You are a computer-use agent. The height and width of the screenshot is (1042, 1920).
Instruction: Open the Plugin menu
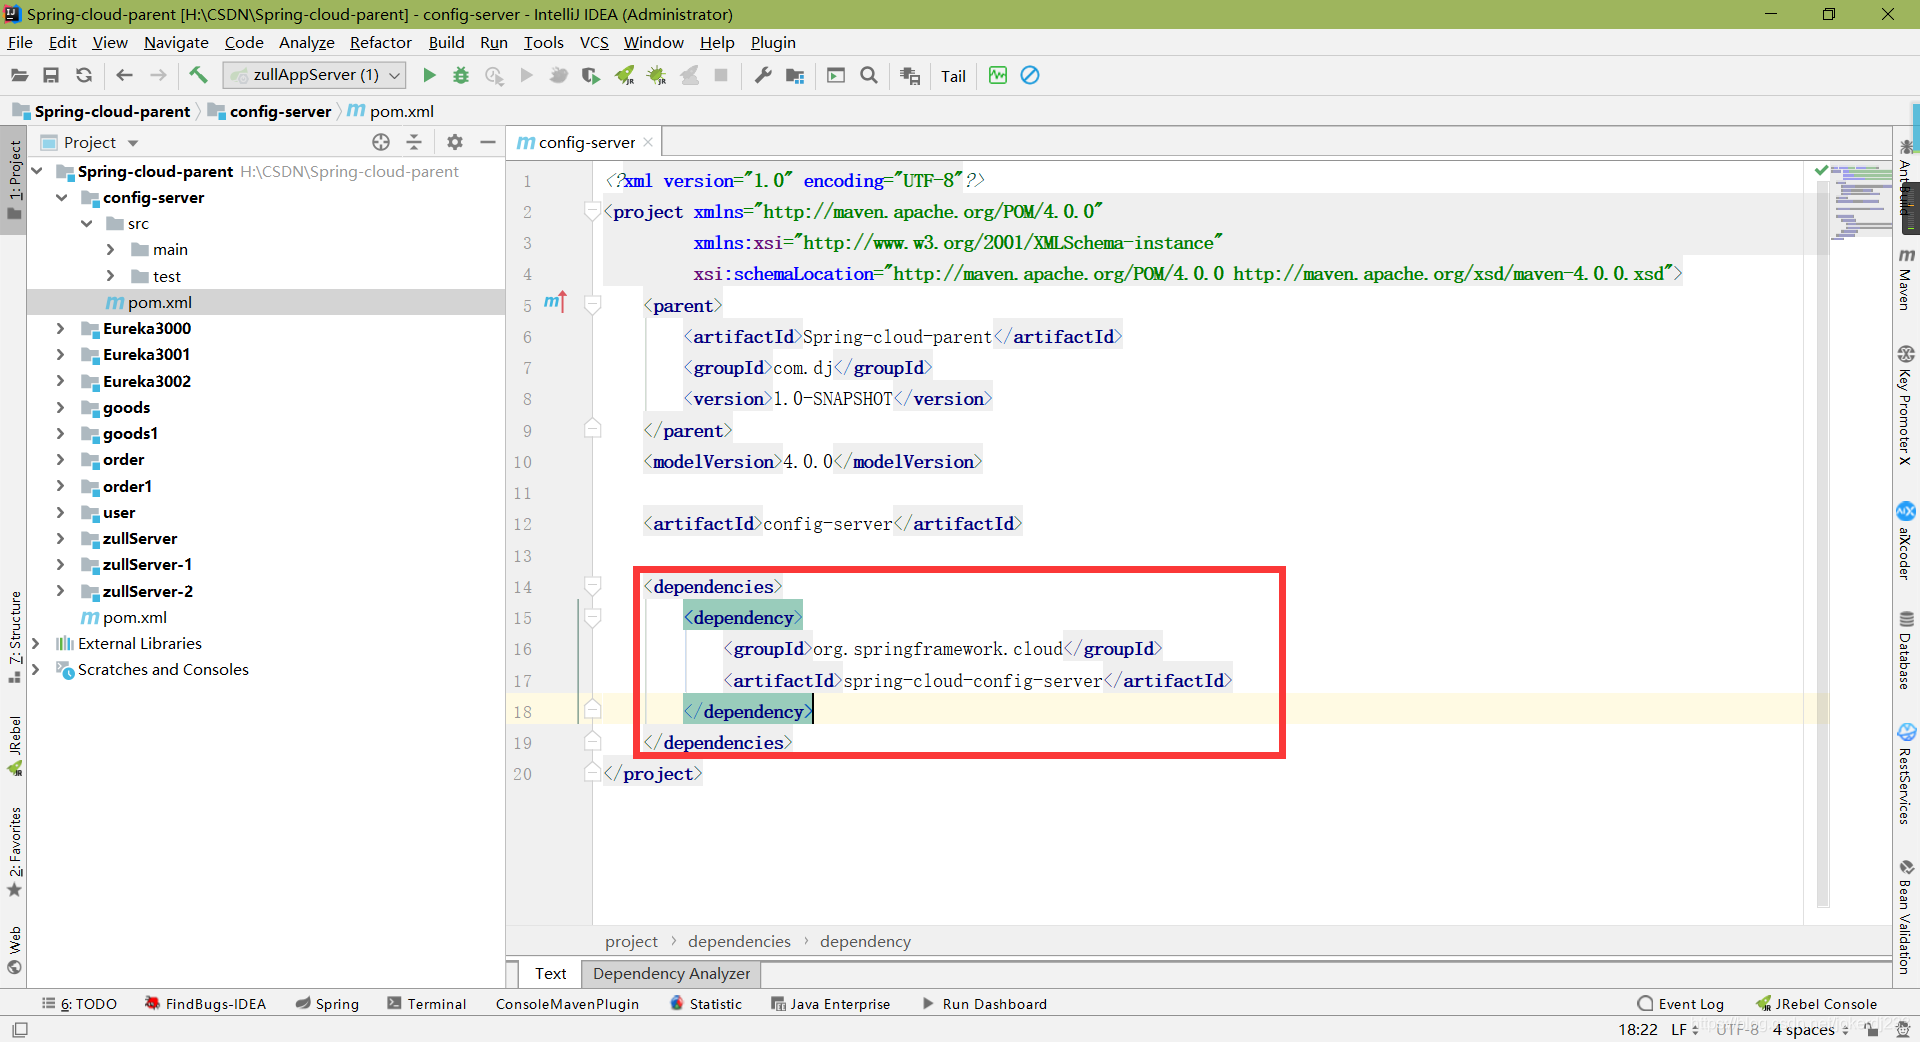pyautogui.click(x=773, y=42)
